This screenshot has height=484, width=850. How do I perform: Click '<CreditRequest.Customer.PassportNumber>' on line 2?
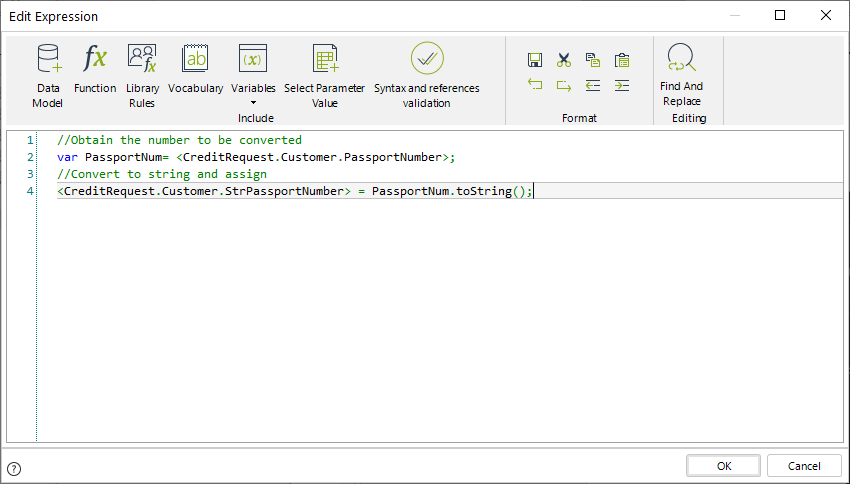coord(312,157)
